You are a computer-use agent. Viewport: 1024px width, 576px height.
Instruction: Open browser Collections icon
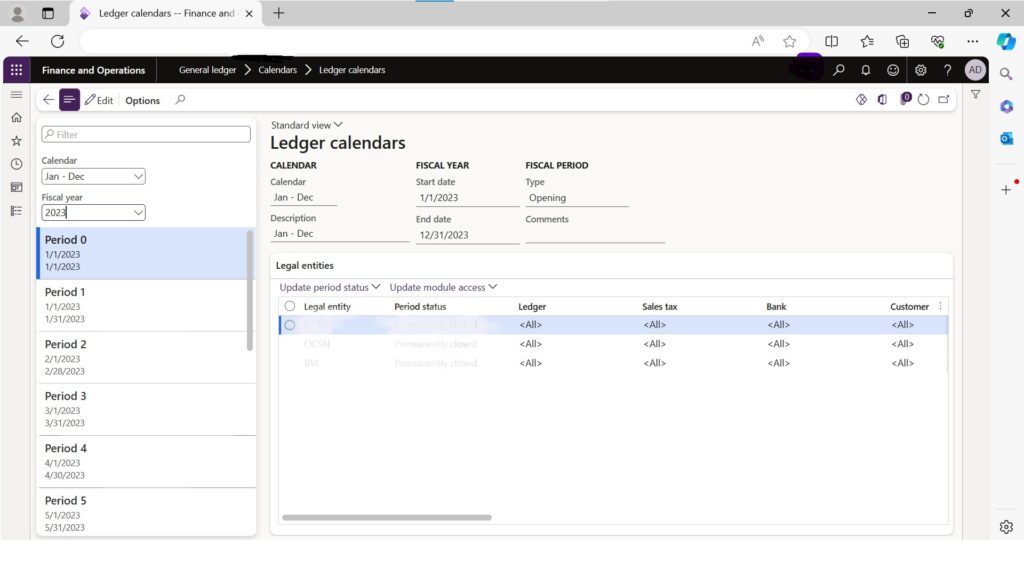[902, 41]
